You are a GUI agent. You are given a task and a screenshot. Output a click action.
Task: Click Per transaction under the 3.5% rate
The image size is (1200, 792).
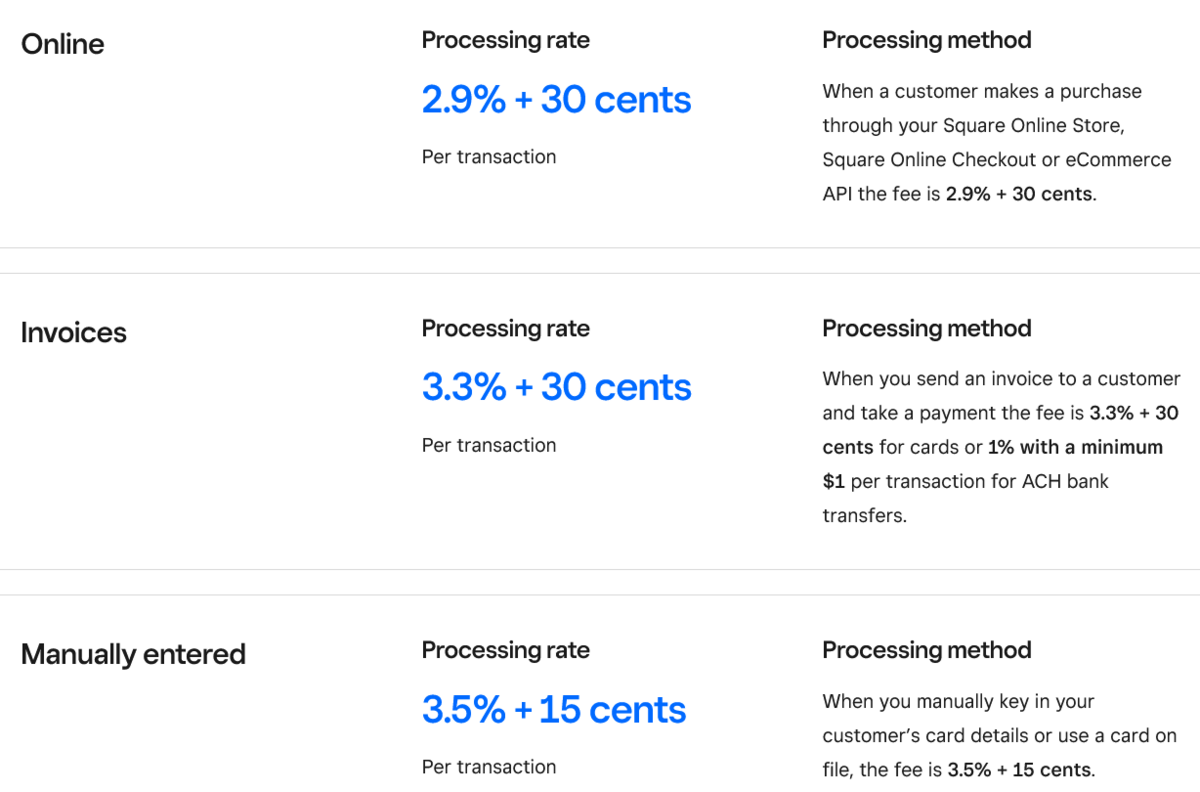488,767
